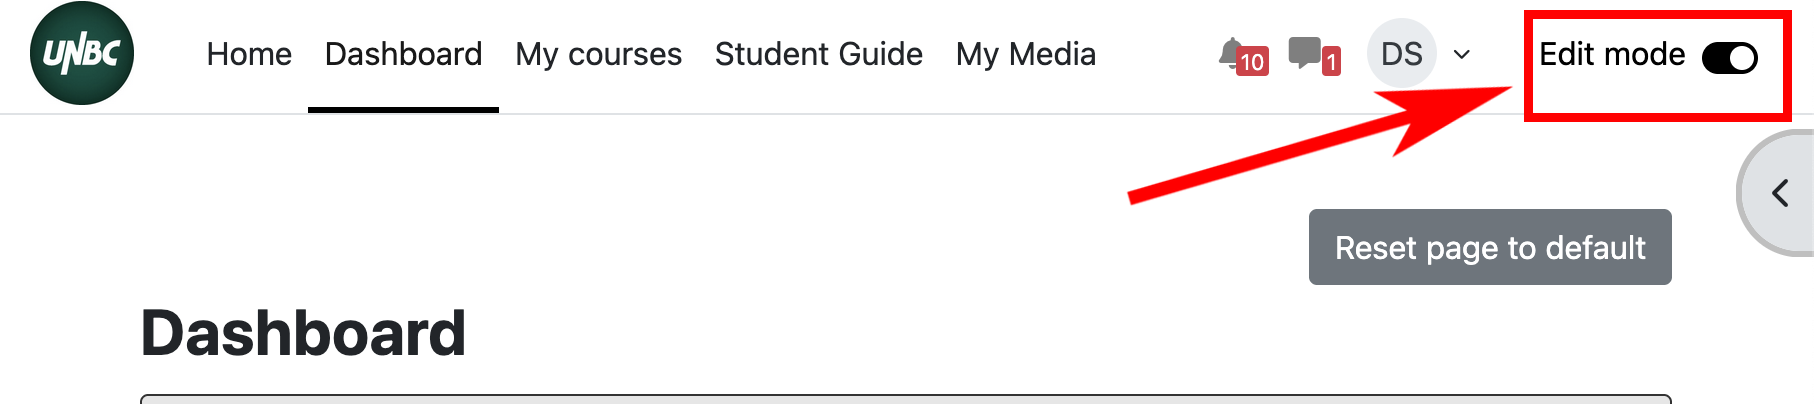The width and height of the screenshot is (1814, 404).
Task: Click the red message count badge showing 1
Action: coord(1331,62)
